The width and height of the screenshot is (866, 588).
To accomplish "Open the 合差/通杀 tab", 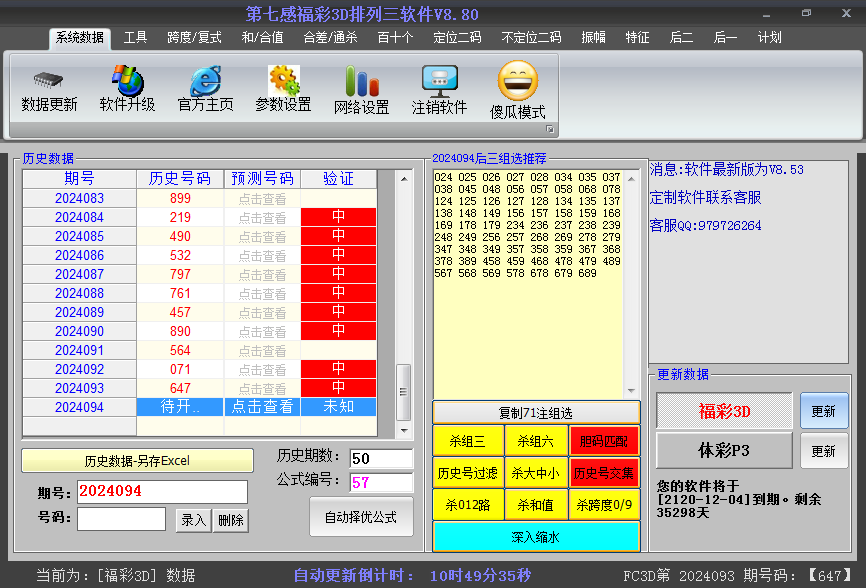I will coord(330,38).
